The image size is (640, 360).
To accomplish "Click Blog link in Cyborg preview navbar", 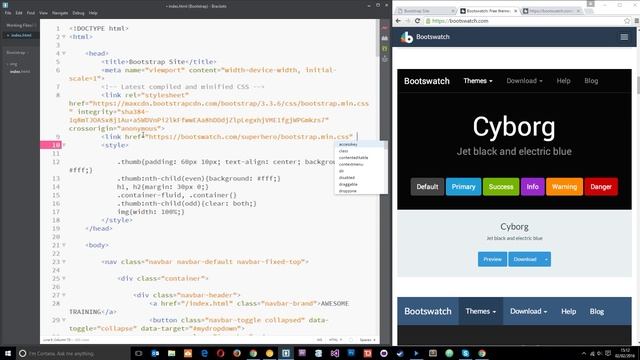I will click(x=591, y=81).
